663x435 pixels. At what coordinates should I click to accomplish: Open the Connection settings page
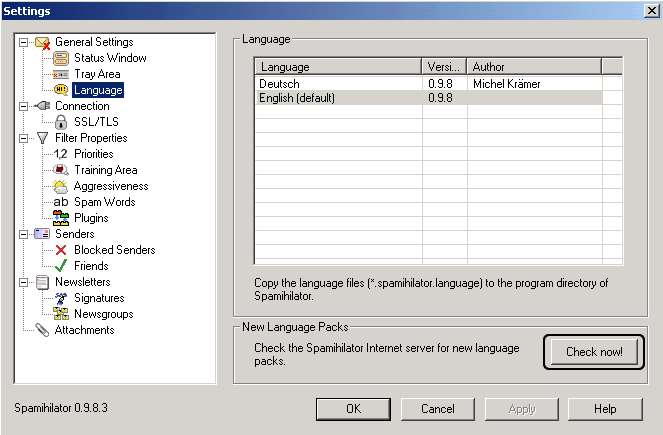pyautogui.click(x=82, y=106)
